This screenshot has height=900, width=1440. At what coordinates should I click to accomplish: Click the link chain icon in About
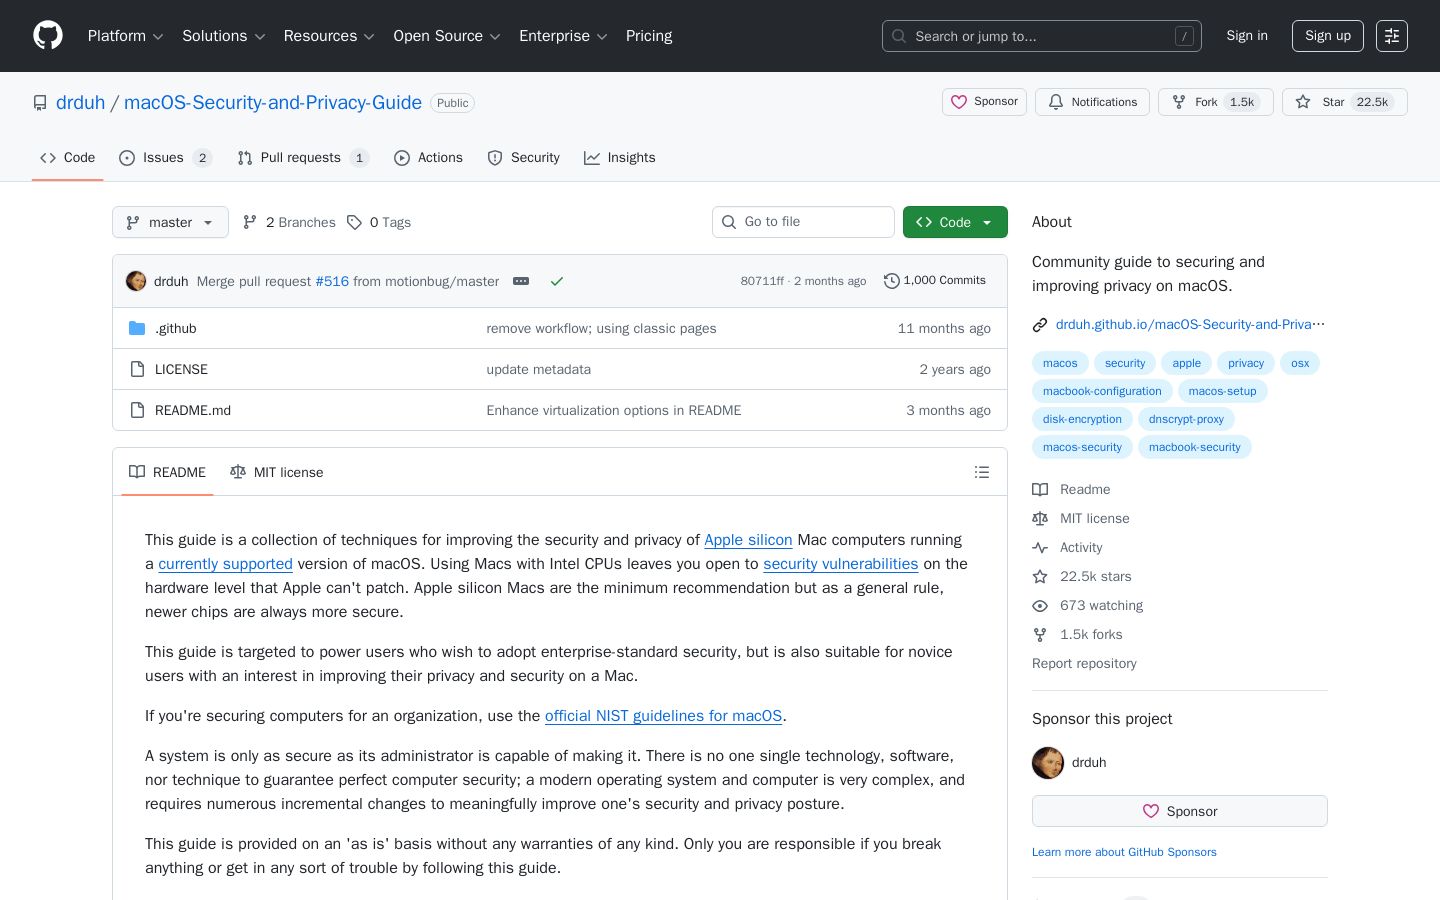pos(1040,324)
